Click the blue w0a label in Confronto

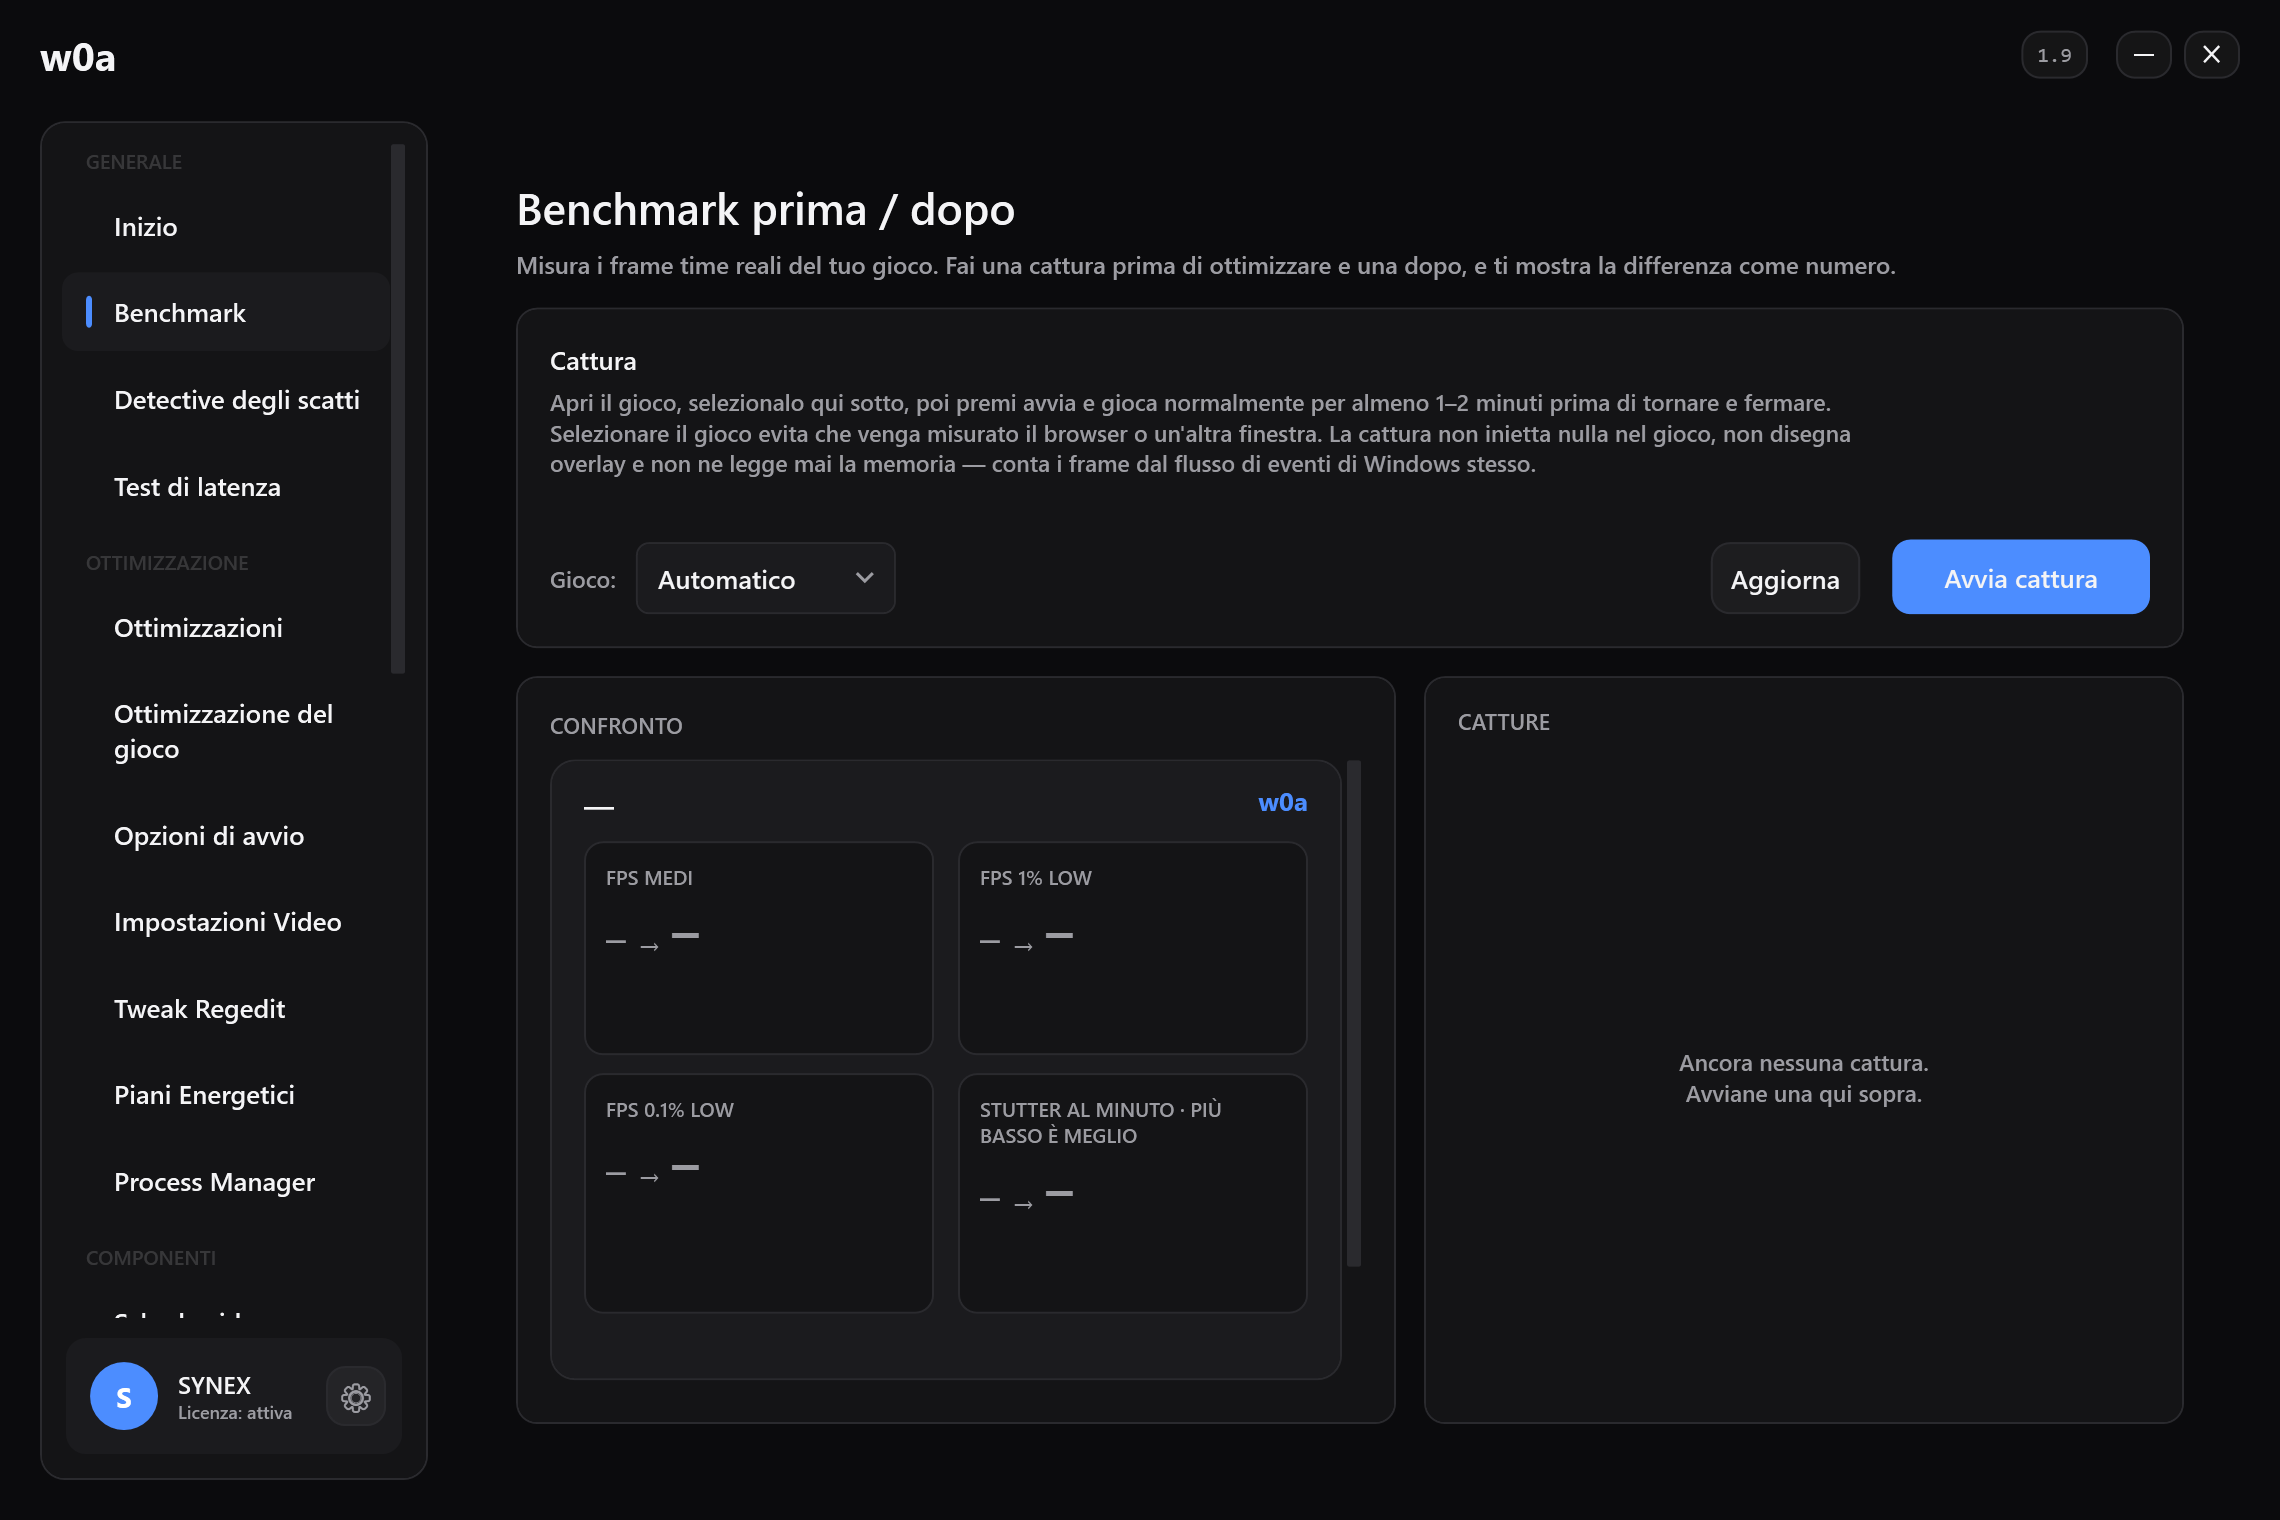[1282, 803]
